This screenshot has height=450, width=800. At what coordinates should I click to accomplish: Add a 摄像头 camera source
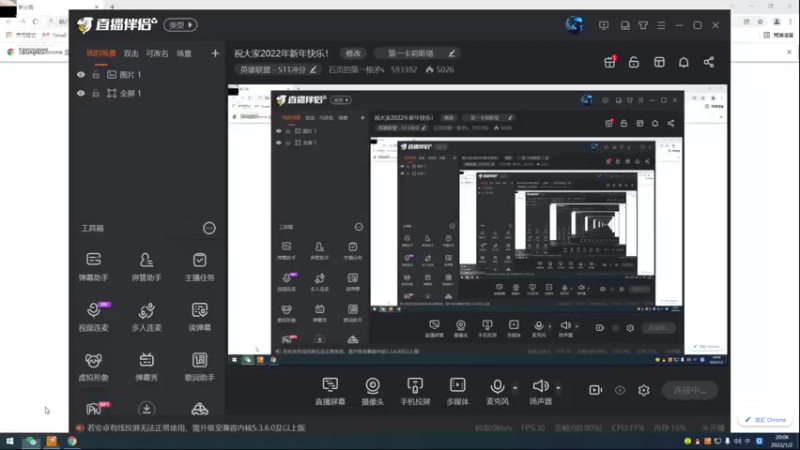(x=372, y=391)
